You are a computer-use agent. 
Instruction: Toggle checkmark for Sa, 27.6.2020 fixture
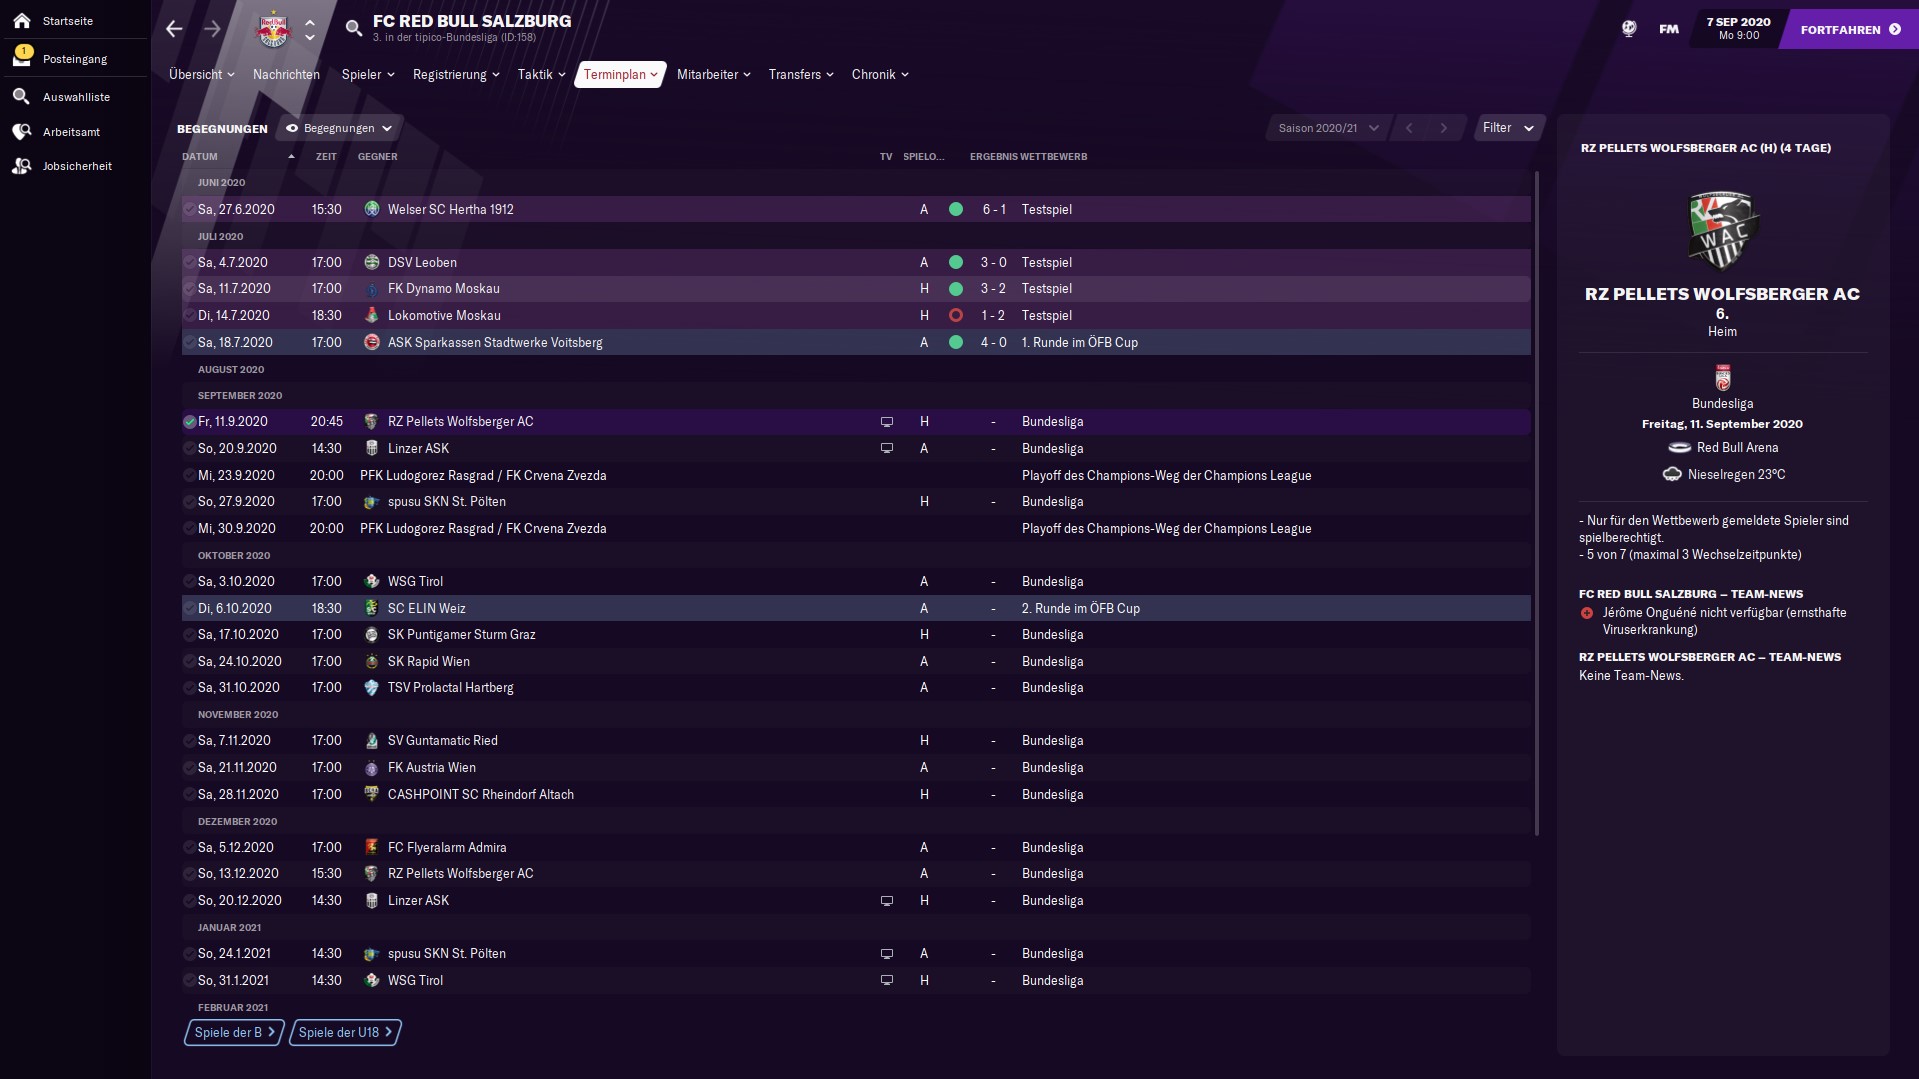[x=189, y=209]
